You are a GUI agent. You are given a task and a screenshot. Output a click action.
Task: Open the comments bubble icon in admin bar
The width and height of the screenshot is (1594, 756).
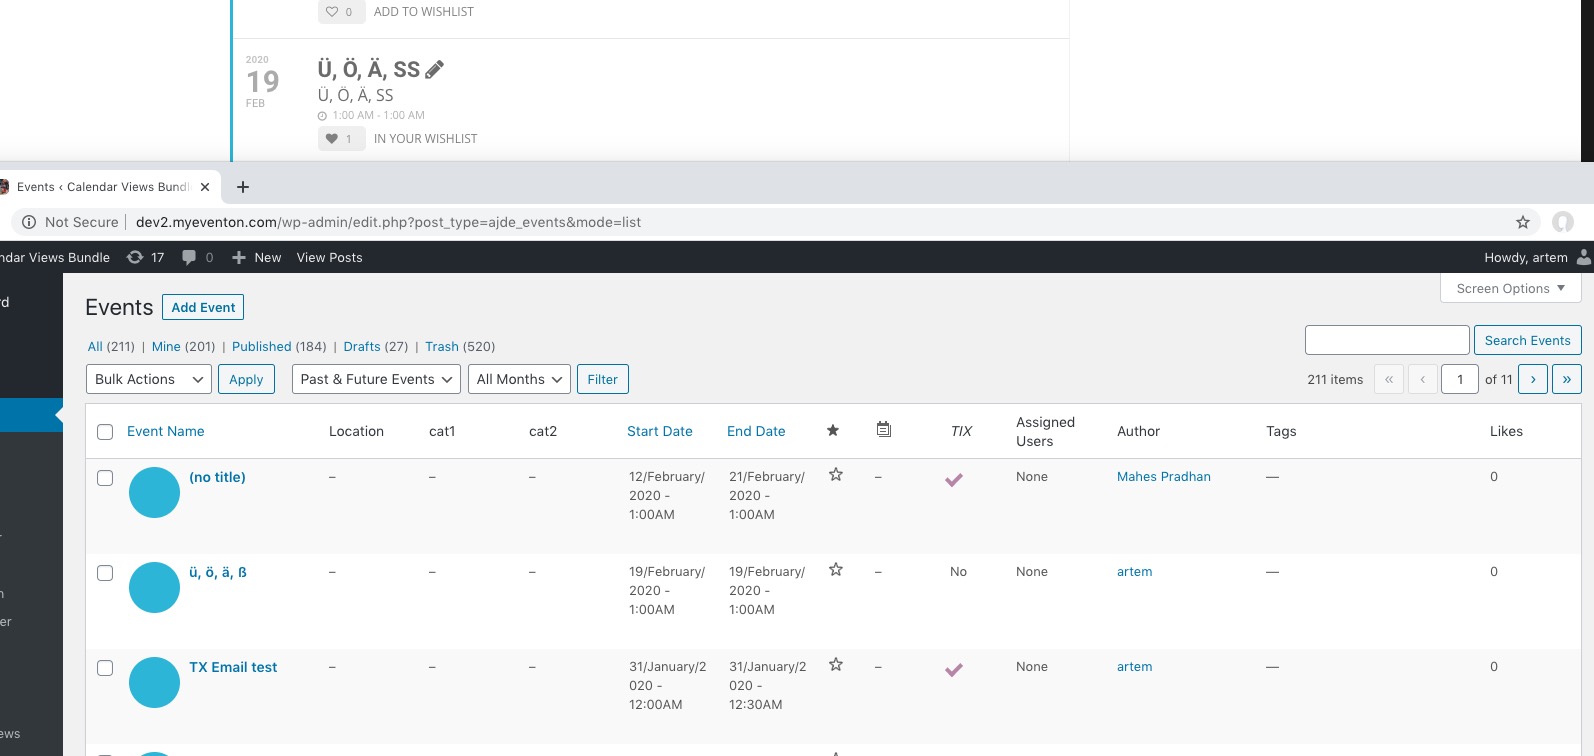point(189,257)
